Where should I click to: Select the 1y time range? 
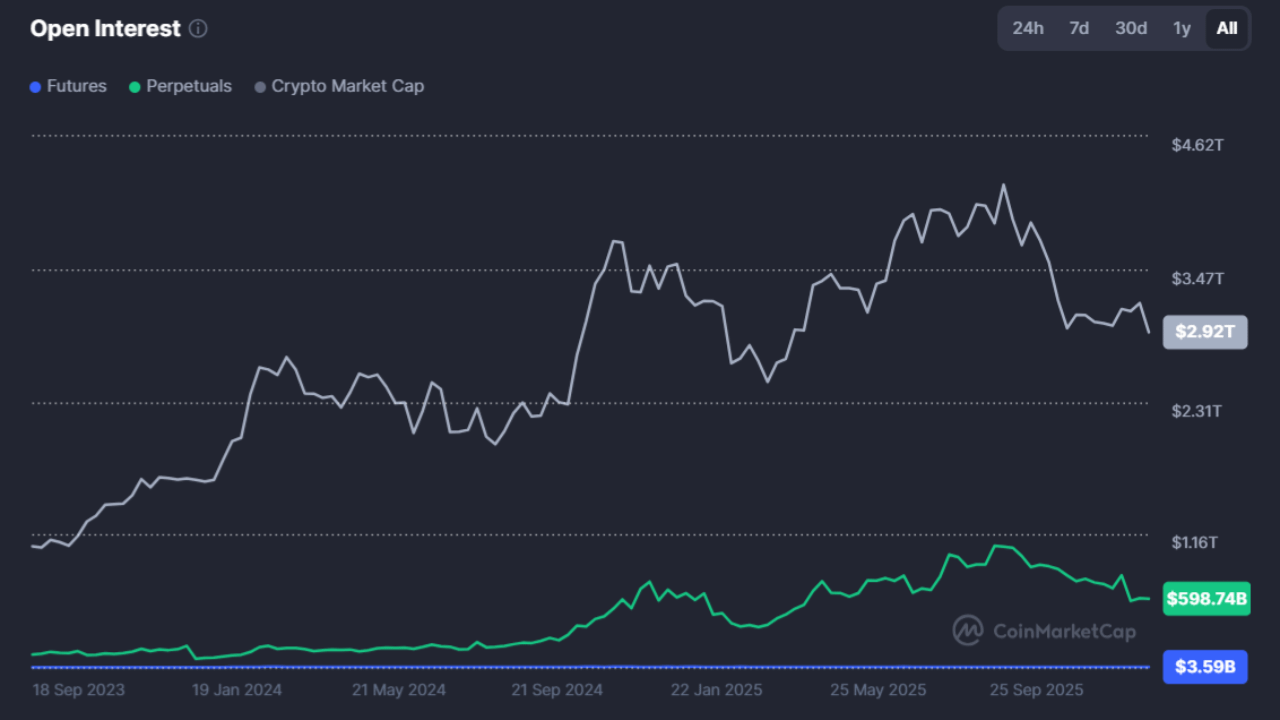1182,28
